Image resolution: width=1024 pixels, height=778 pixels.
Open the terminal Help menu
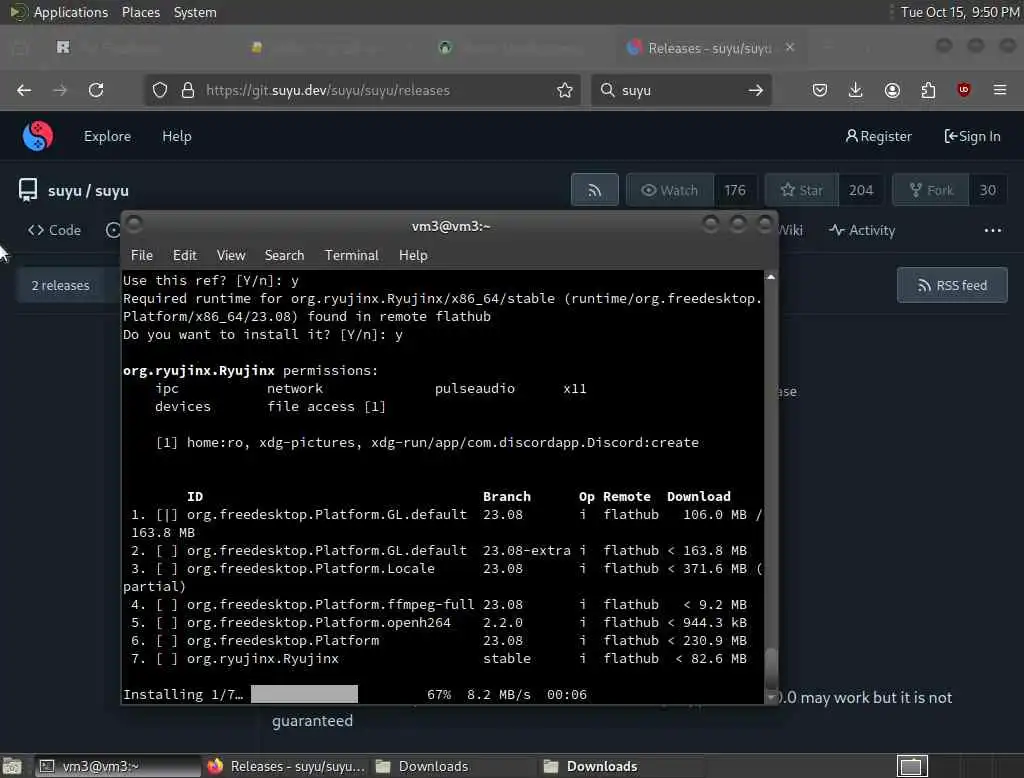click(413, 255)
